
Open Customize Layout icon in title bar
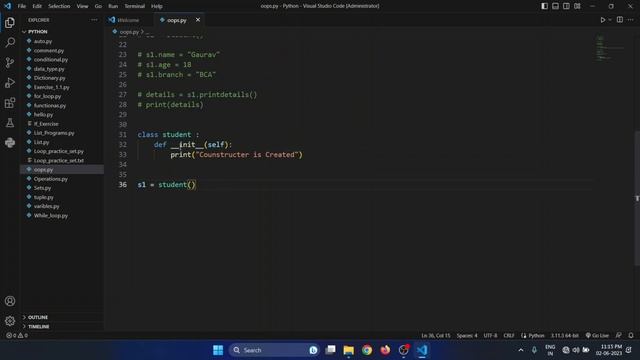pos(577,6)
